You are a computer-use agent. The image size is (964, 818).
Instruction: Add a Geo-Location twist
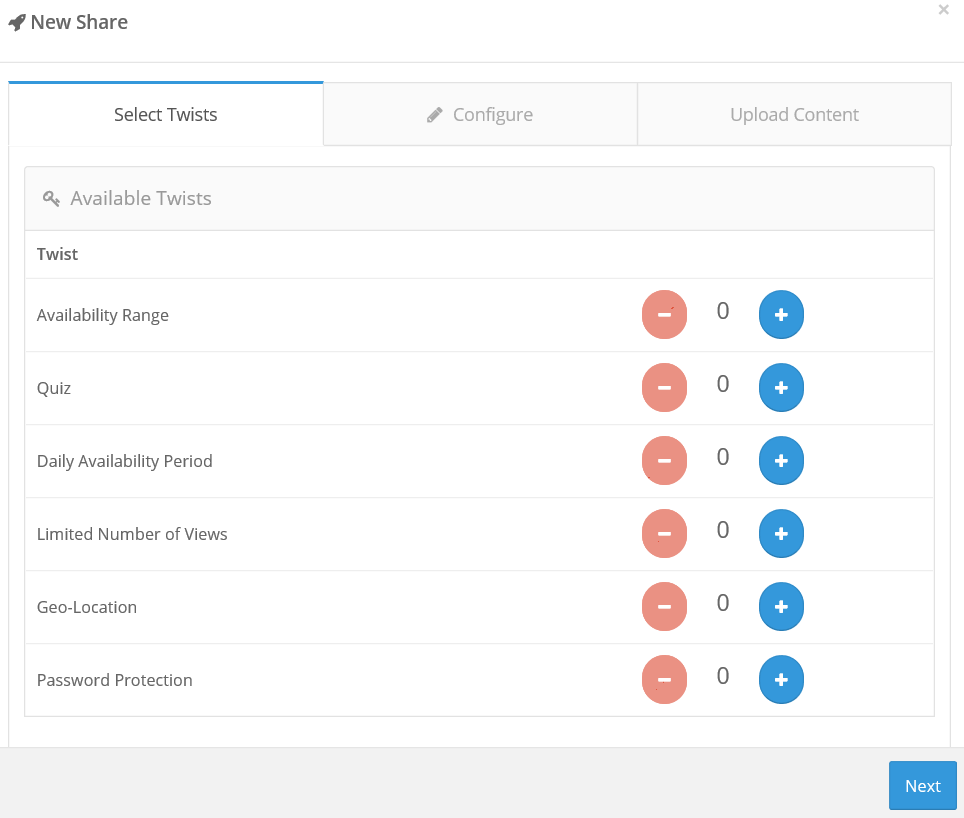pos(781,607)
